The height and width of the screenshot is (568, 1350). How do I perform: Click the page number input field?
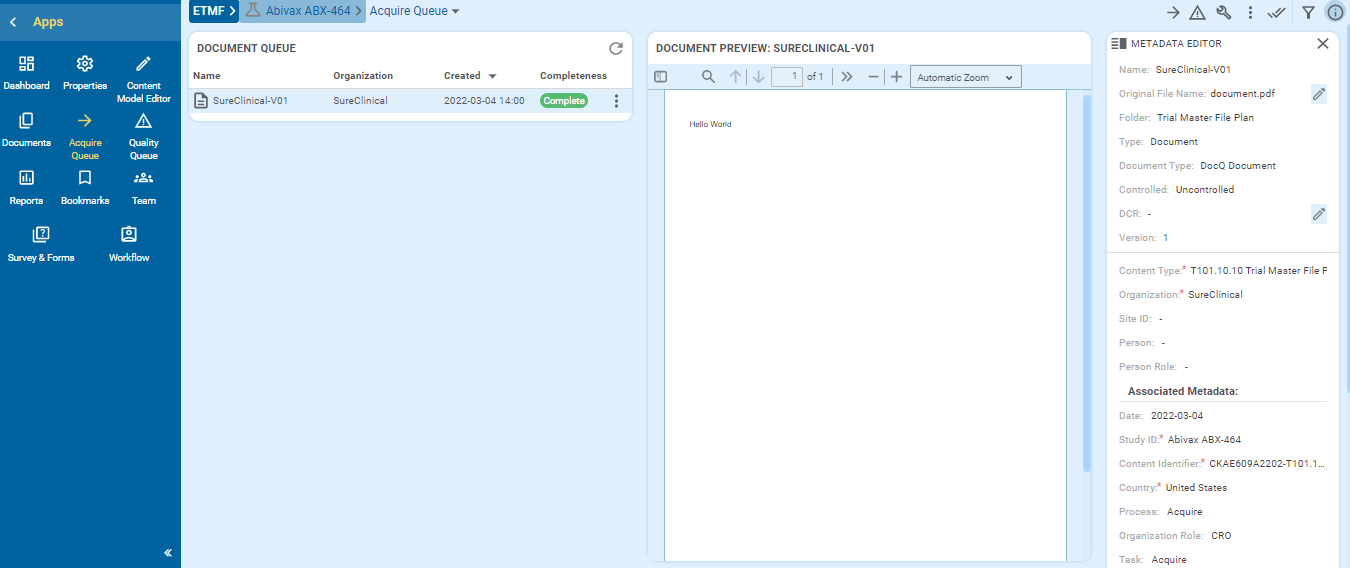click(x=787, y=77)
